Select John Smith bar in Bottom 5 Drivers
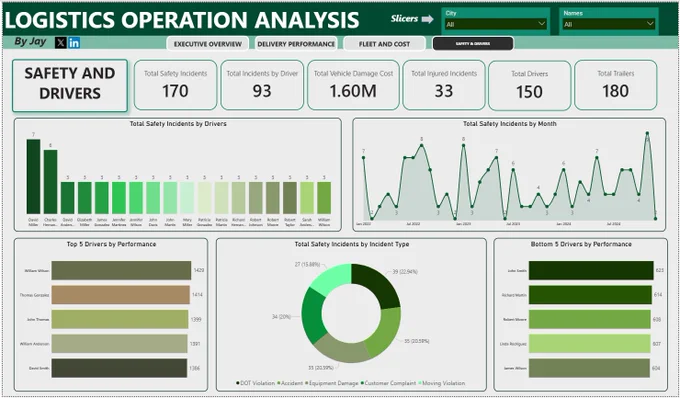The height and width of the screenshot is (398, 680). pos(591,270)
